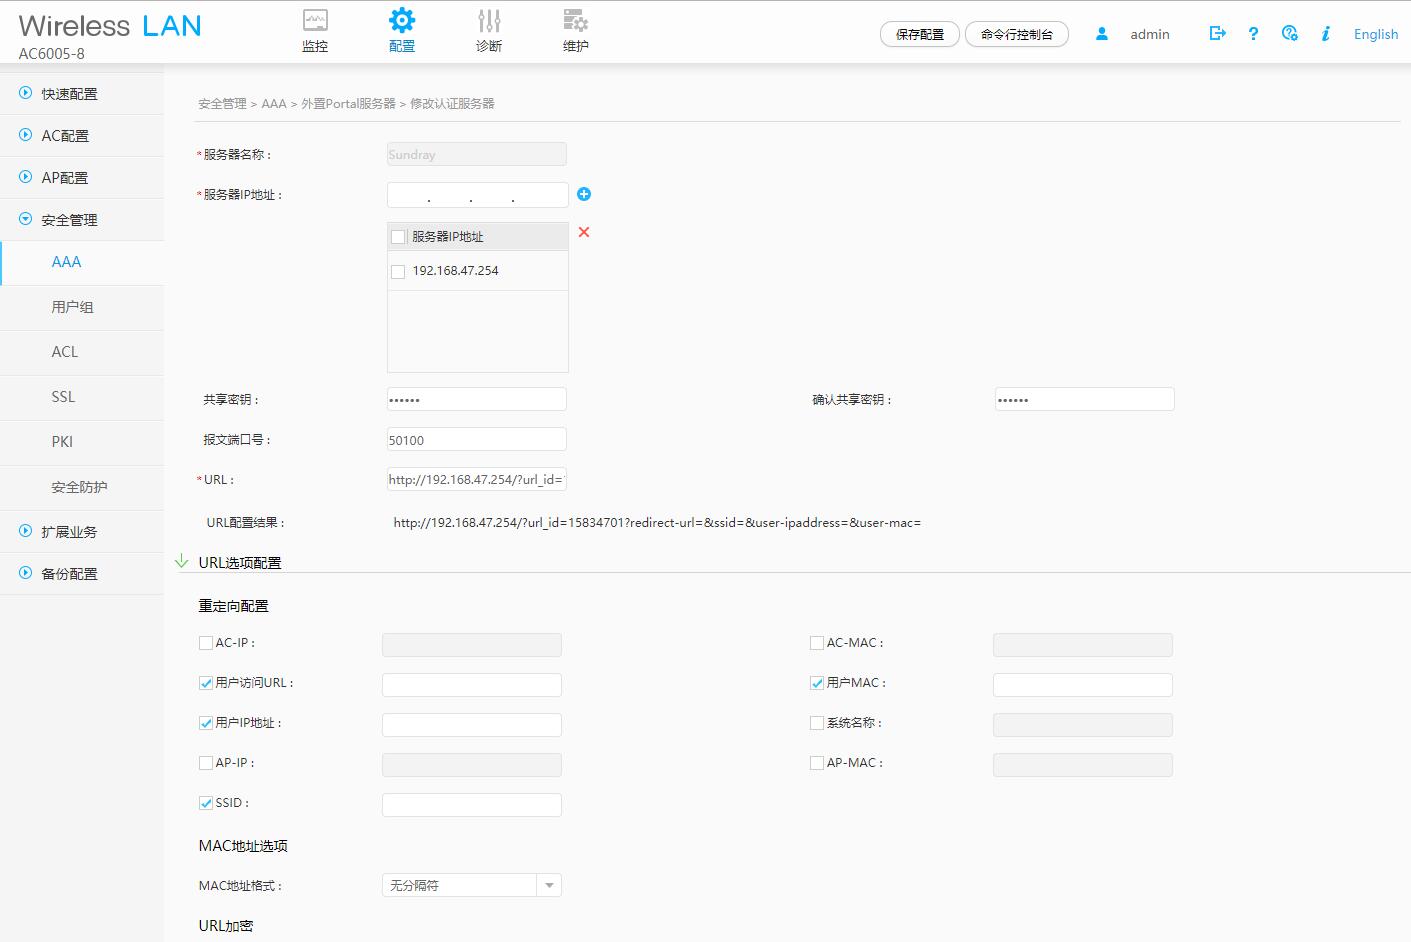Click the 用户IP地址 text field
This screenshot has width=1411, height=942.
tap(472, 725)
